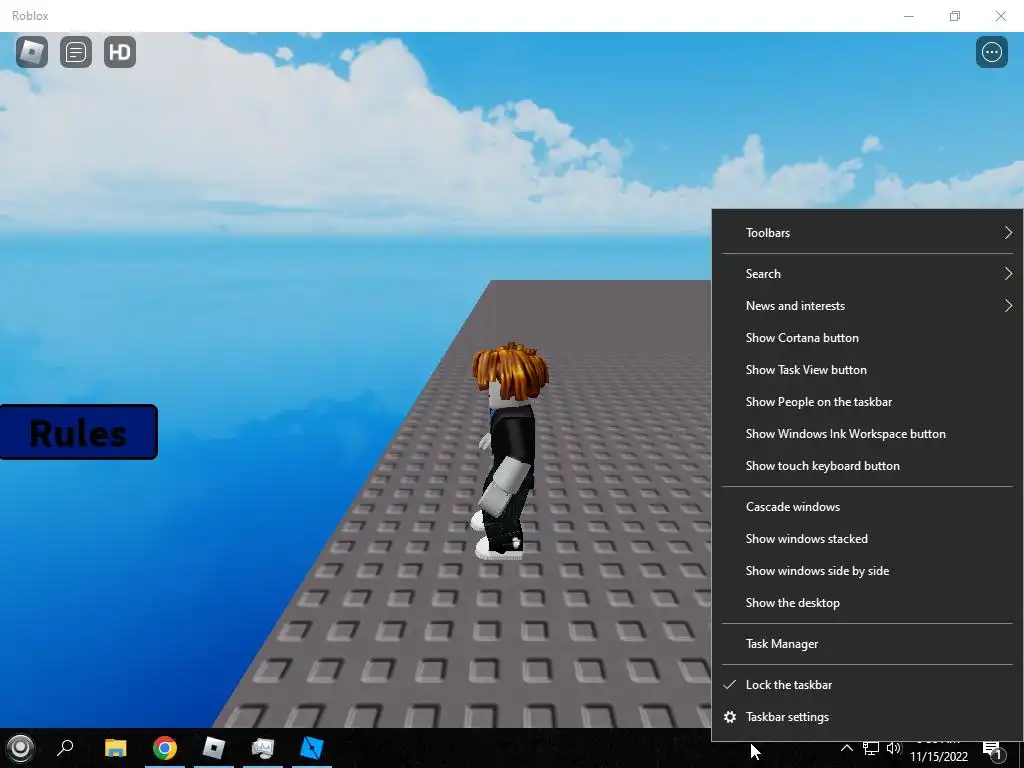Image resolution: width=1024 pixels, height=768 pixels.
Task: Toggle Show Windows Ink Workspace button
Action: [x=867, y=434]
